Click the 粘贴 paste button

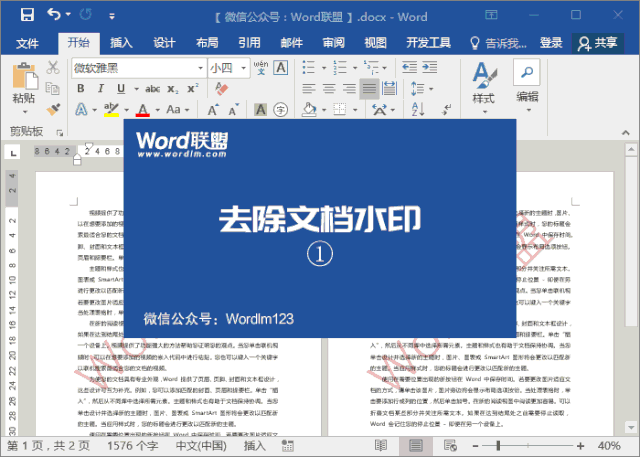24,88
